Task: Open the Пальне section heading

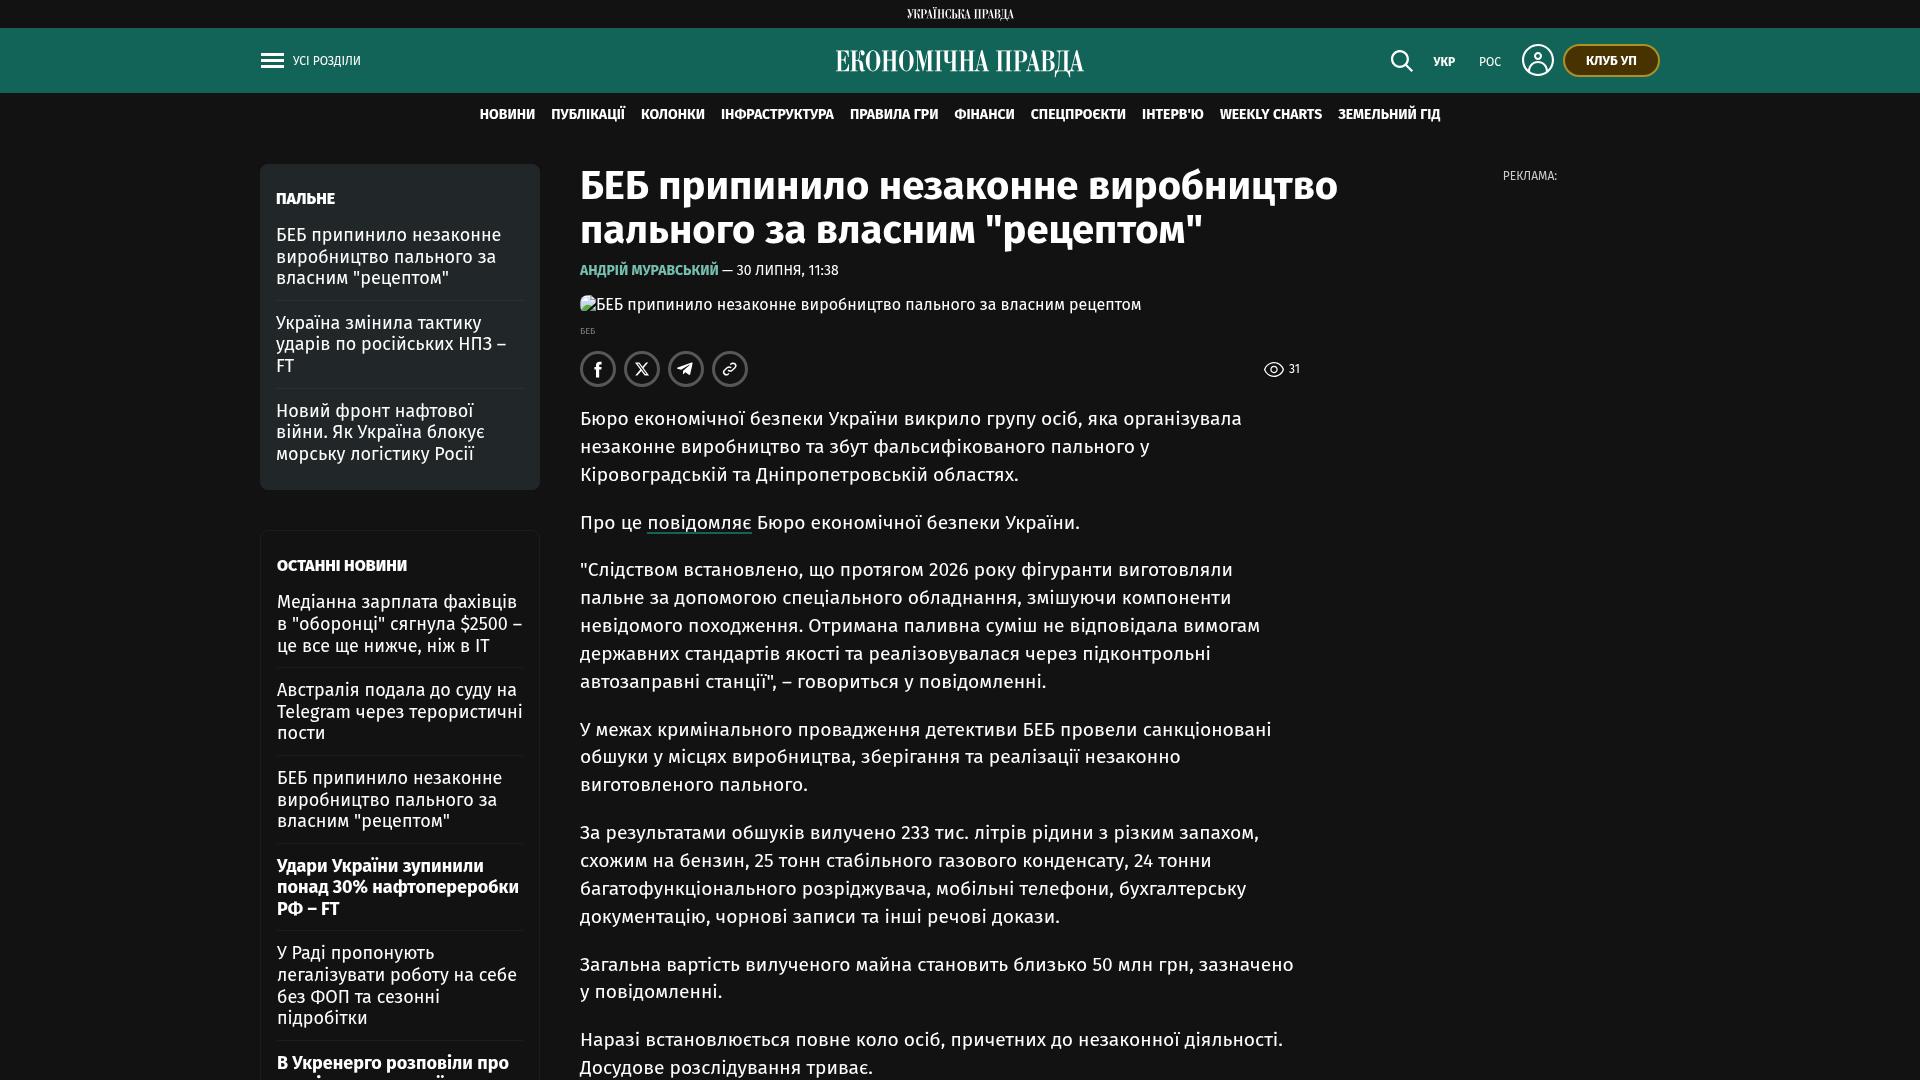Action: click(305, 199)
